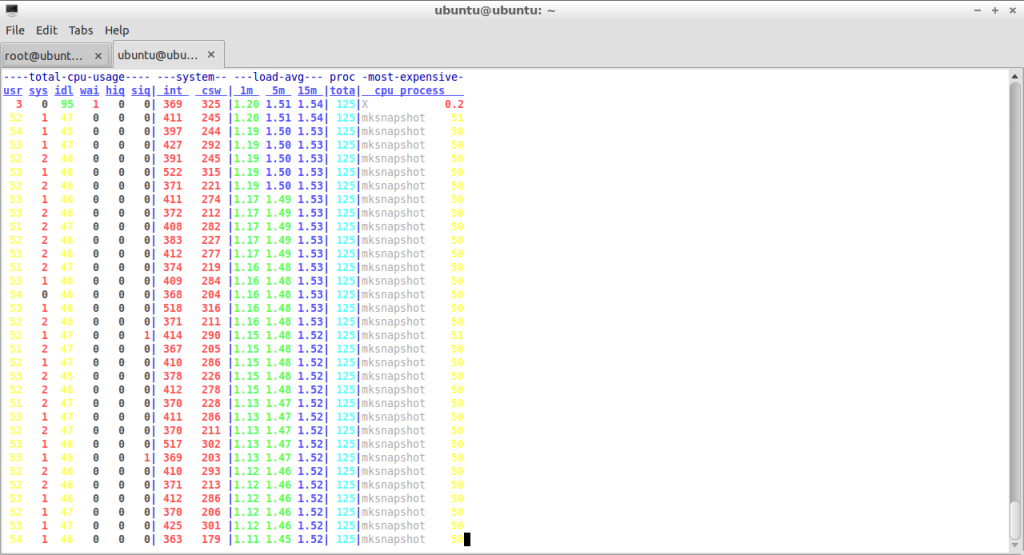Image resolution: width=1024 pixels, height=555 pixels.
Task: Close the terminal window
Action: 1012,10
